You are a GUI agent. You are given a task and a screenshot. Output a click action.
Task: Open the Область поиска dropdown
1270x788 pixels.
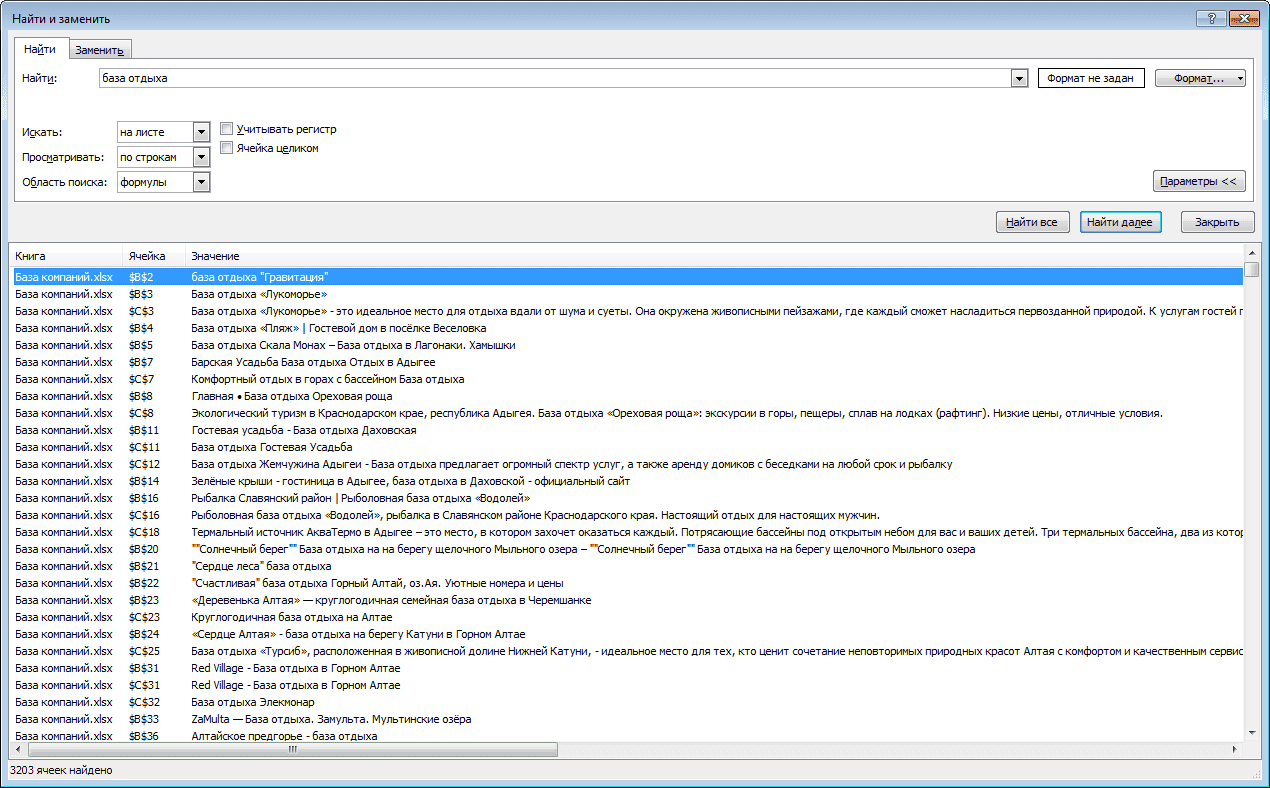(x=201, y=182)
